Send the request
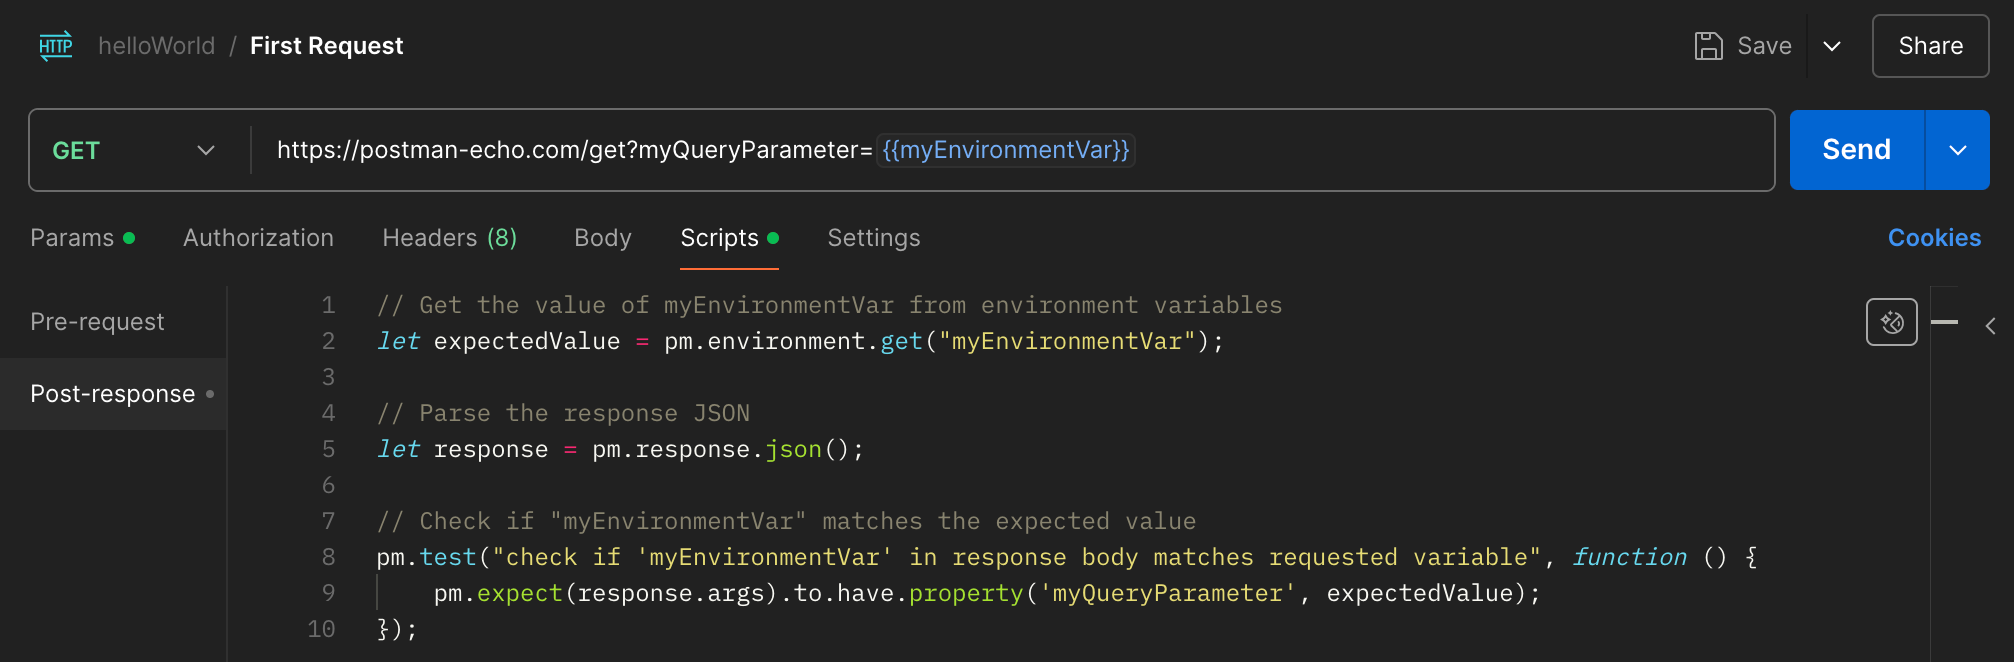 [x=1857, y=150]
